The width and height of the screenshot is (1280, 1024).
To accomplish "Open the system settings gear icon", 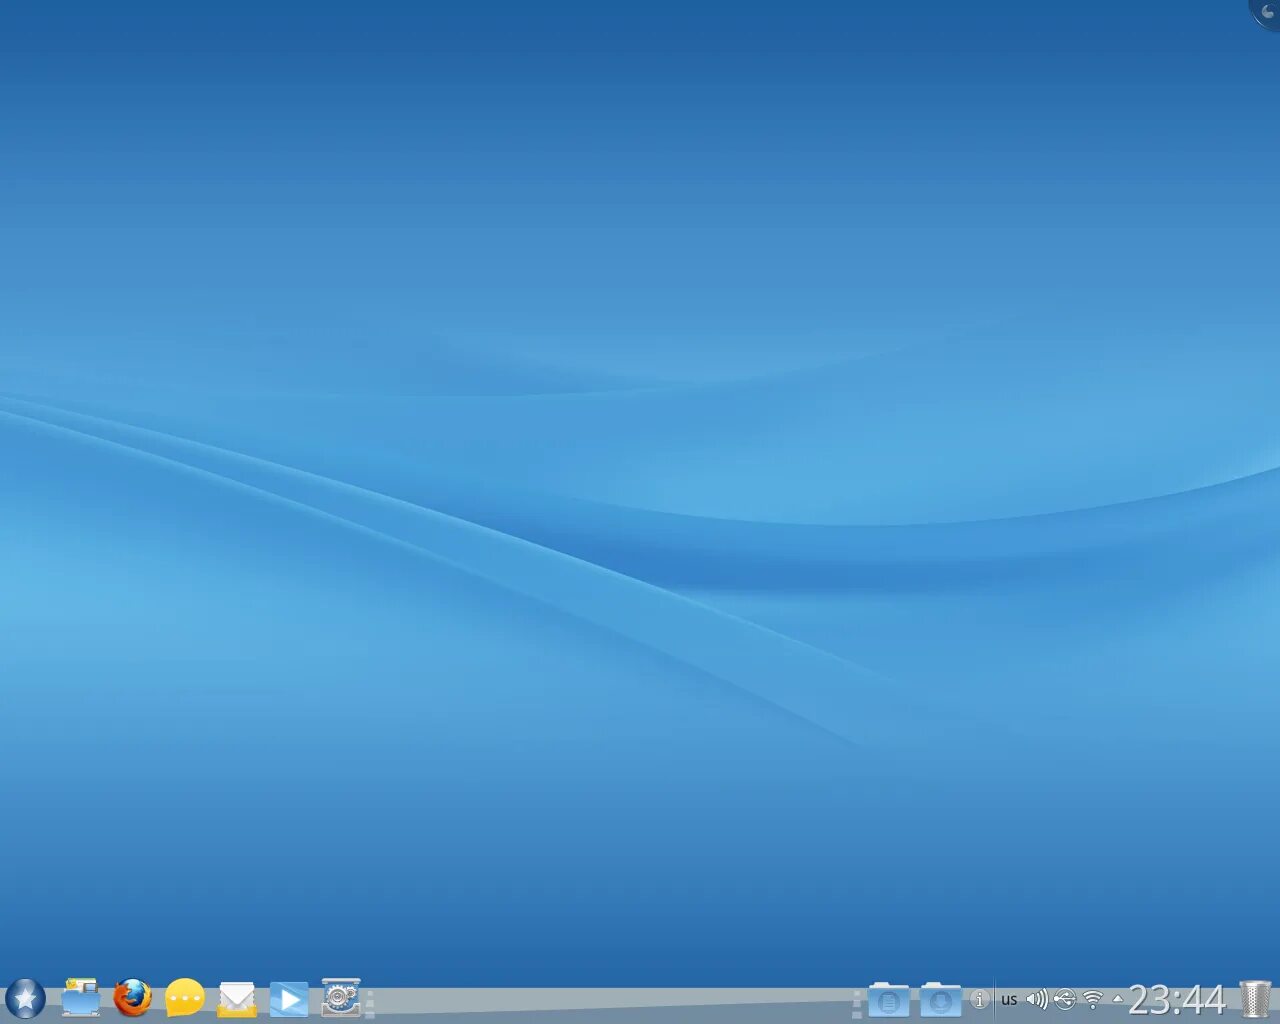I will click(x=341, y=998).
